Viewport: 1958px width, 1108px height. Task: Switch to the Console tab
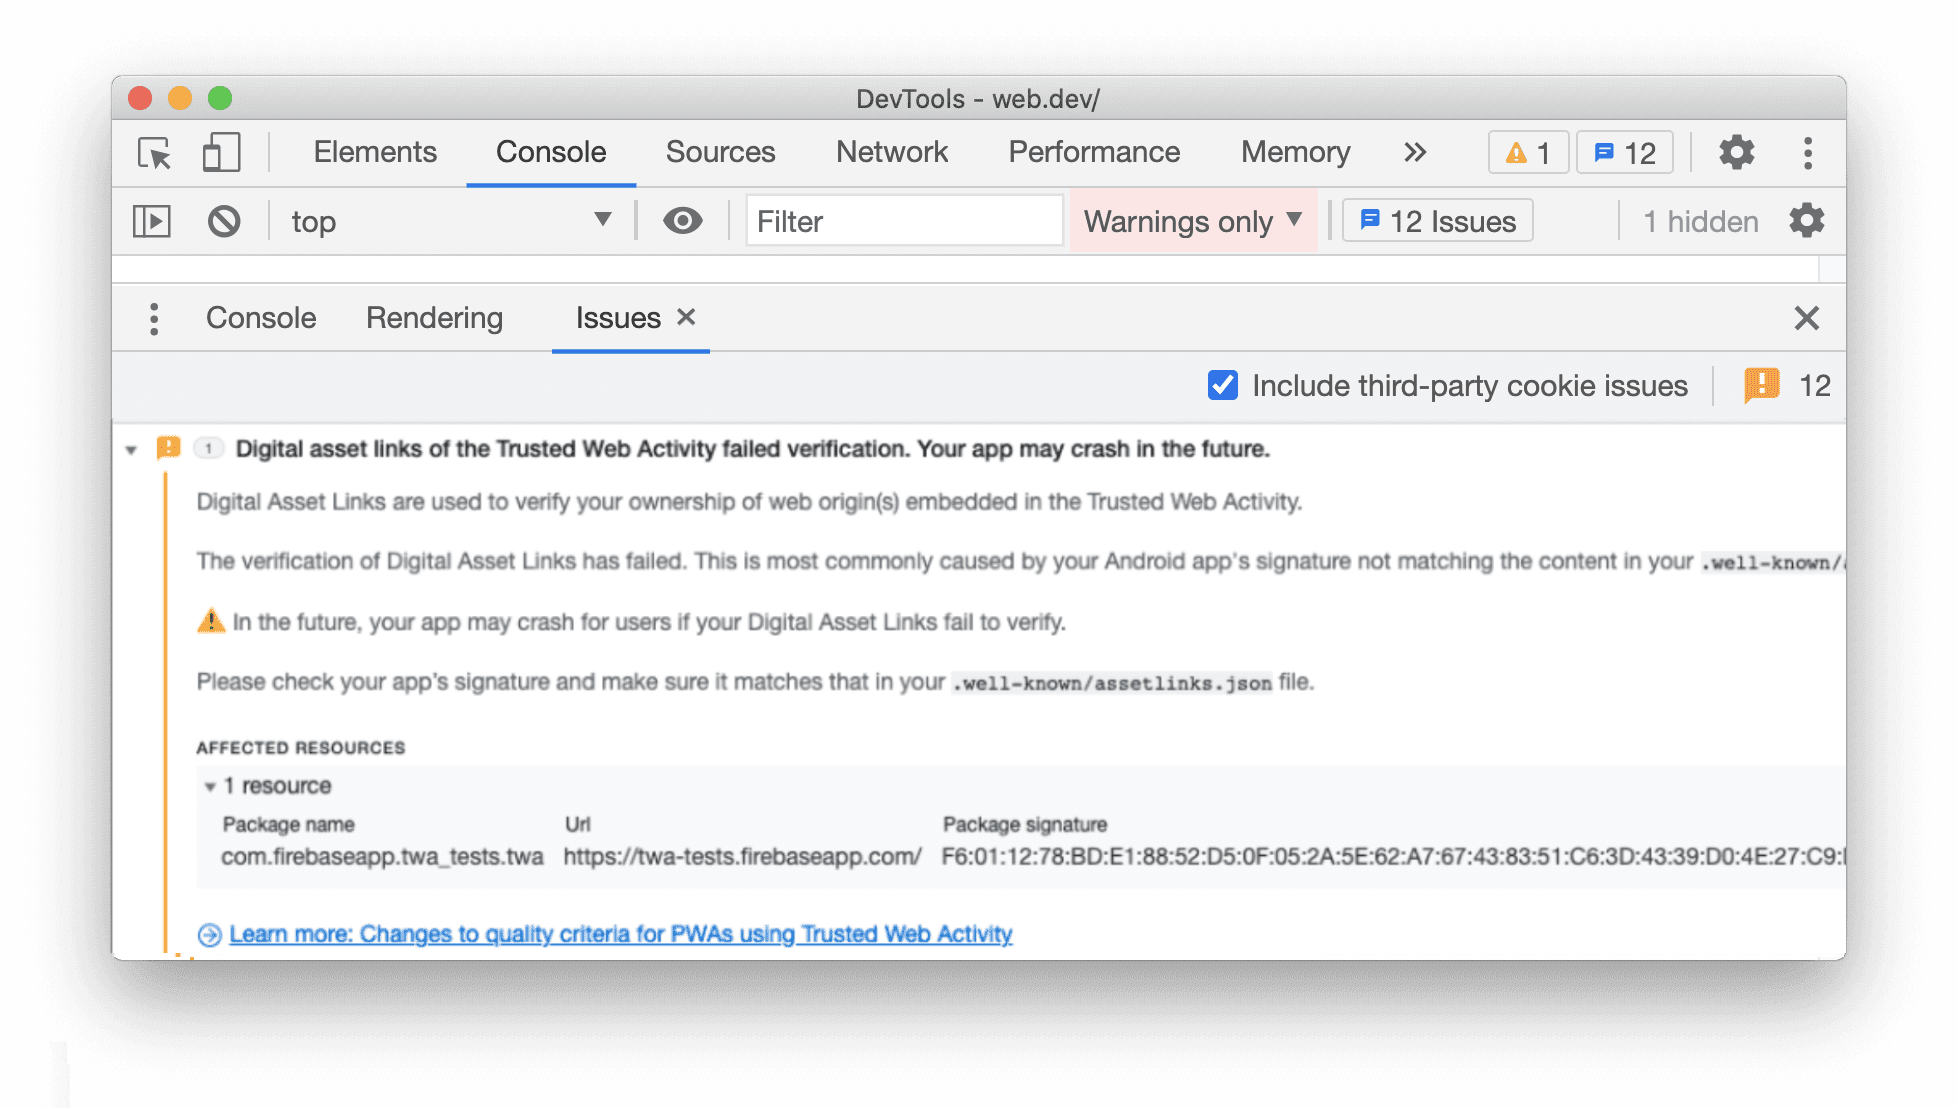point(549,152)
